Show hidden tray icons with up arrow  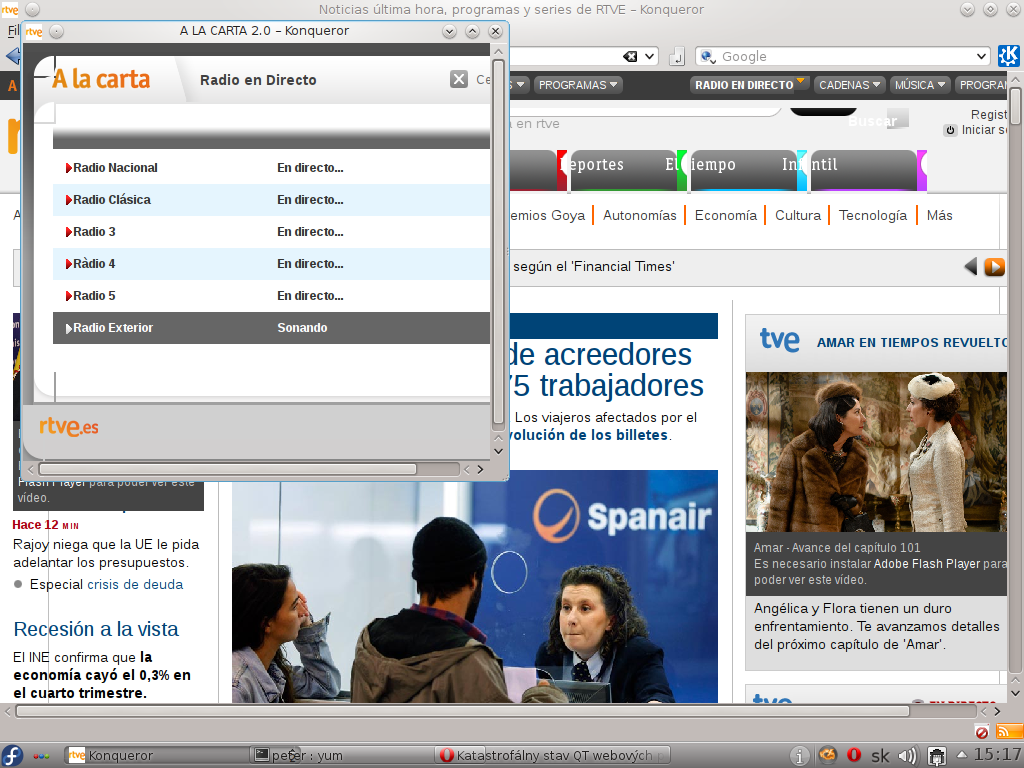pyautogui.click(x=962, y=755)
